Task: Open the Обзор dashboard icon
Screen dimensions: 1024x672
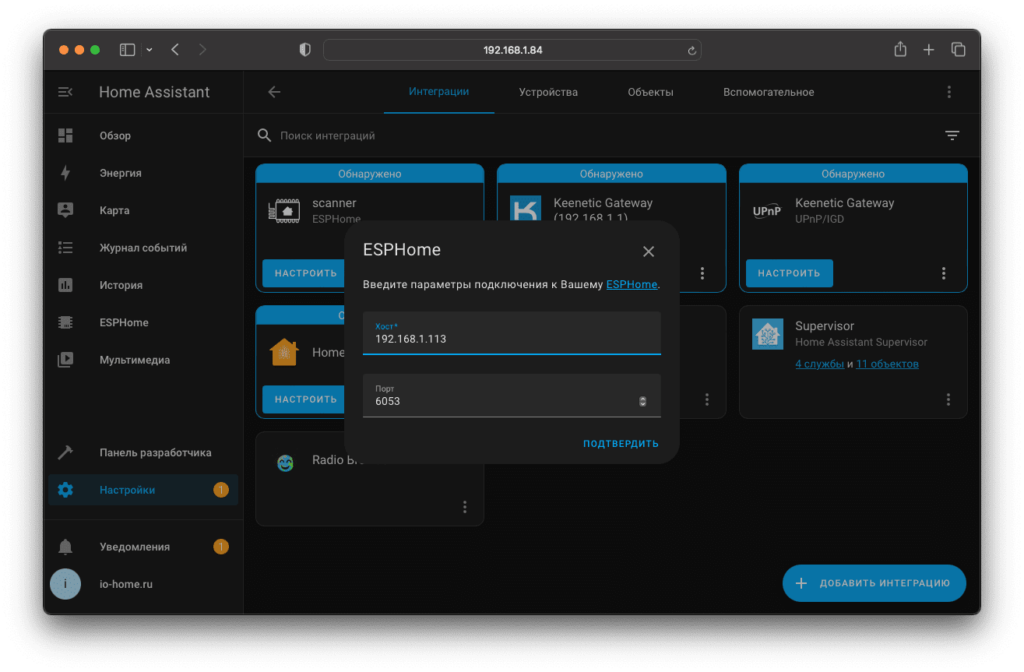Action: 65,135
